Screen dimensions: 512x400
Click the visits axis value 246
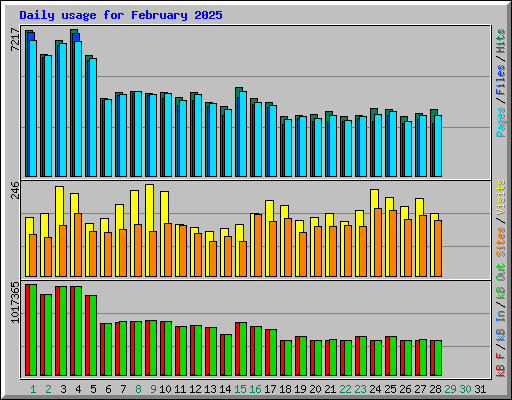[x=15, y=190]
